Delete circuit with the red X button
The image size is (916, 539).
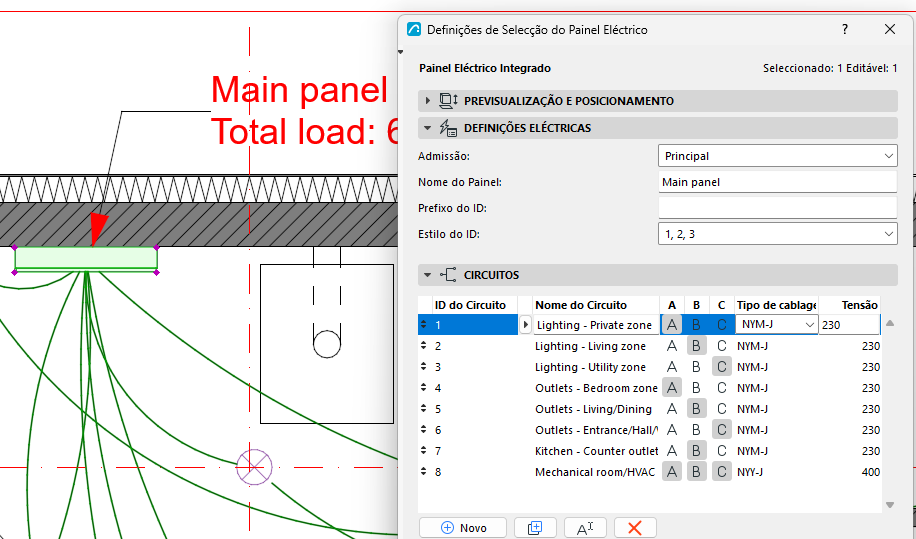coord(635,528)
